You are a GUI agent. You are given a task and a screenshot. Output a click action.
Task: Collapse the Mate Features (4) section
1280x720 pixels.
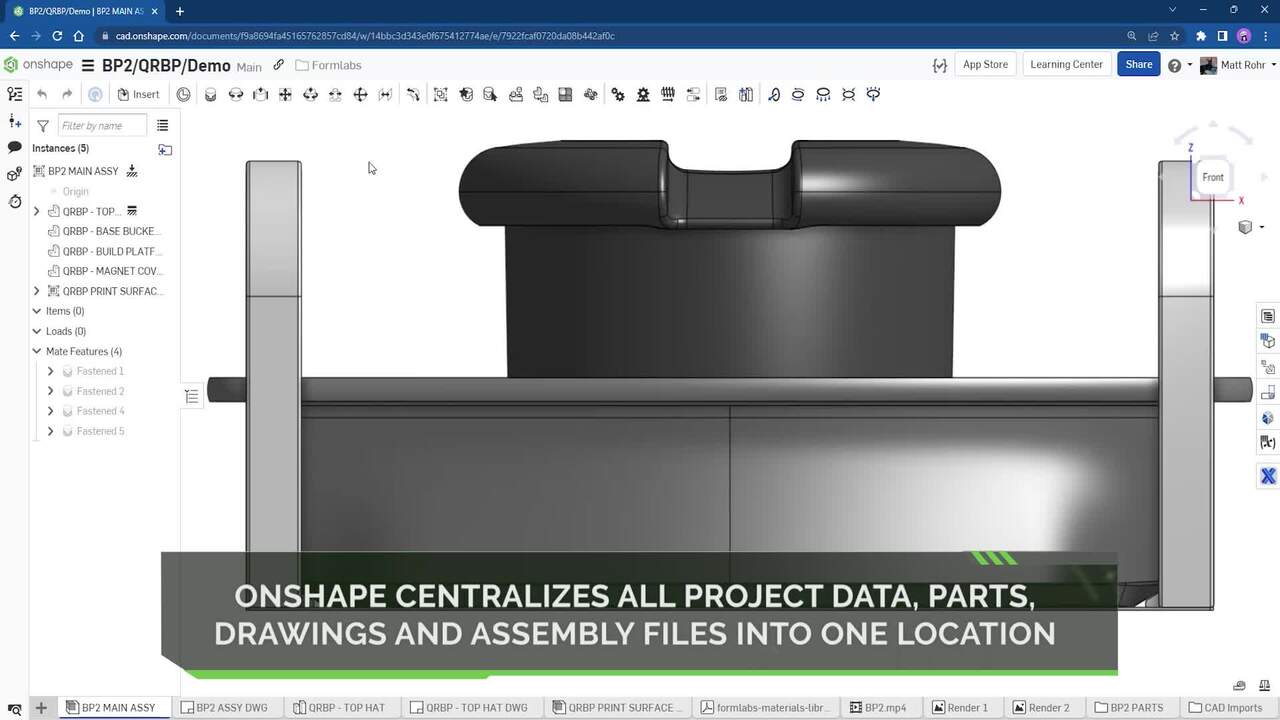(x=37, y=351)
